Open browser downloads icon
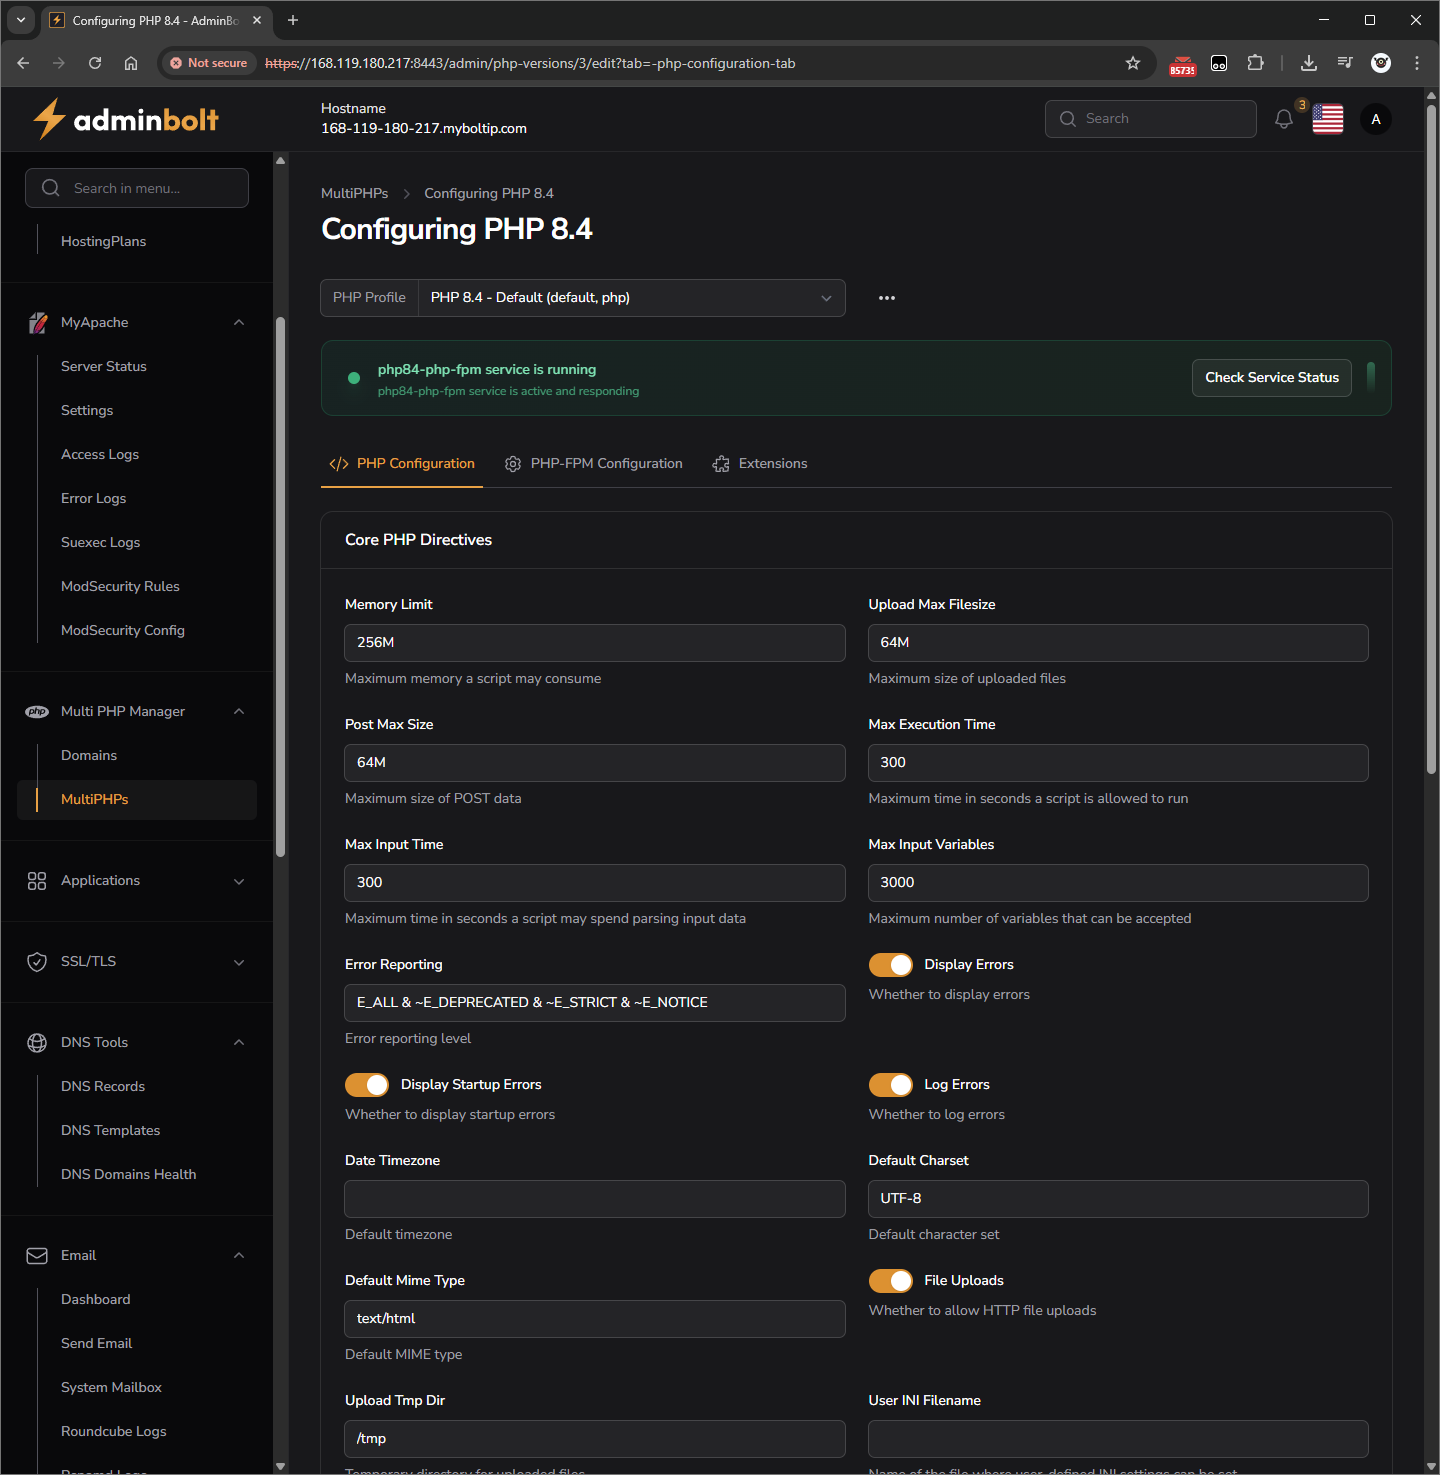 pyautogui.click(x=1308, y=63)
